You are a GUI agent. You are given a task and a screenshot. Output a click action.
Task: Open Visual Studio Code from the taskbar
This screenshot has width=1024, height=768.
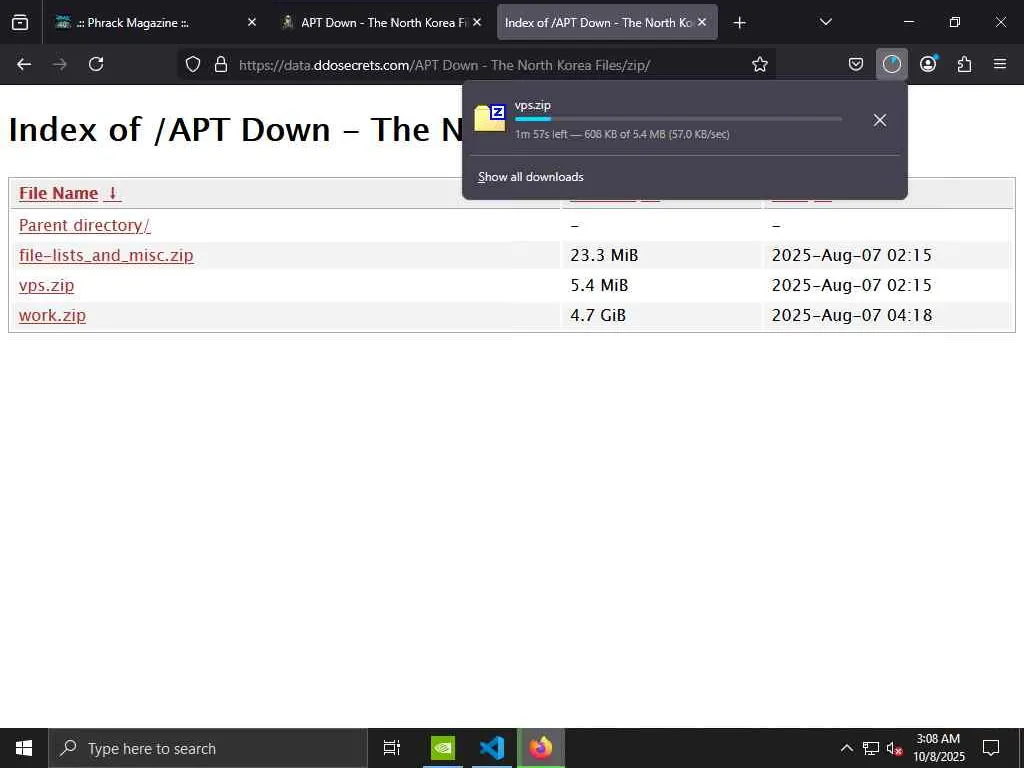(x=492, y=748)
